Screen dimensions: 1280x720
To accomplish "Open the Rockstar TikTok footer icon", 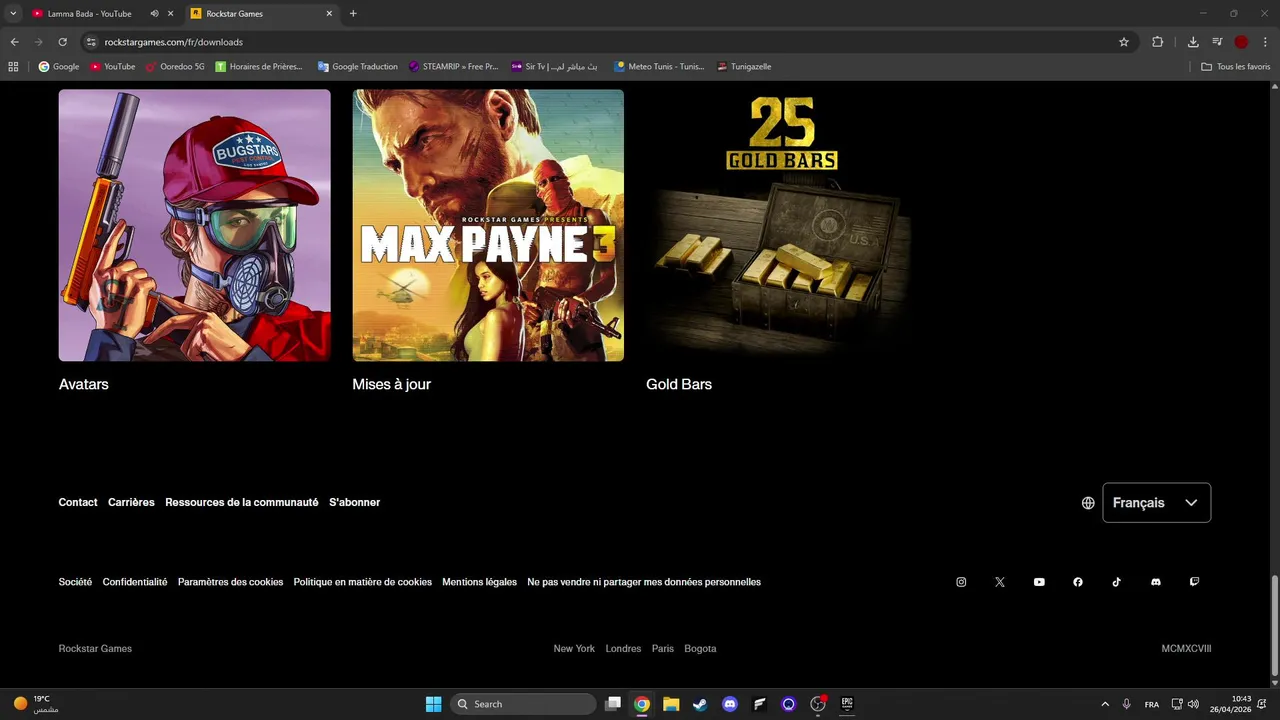I will 1117,582.
